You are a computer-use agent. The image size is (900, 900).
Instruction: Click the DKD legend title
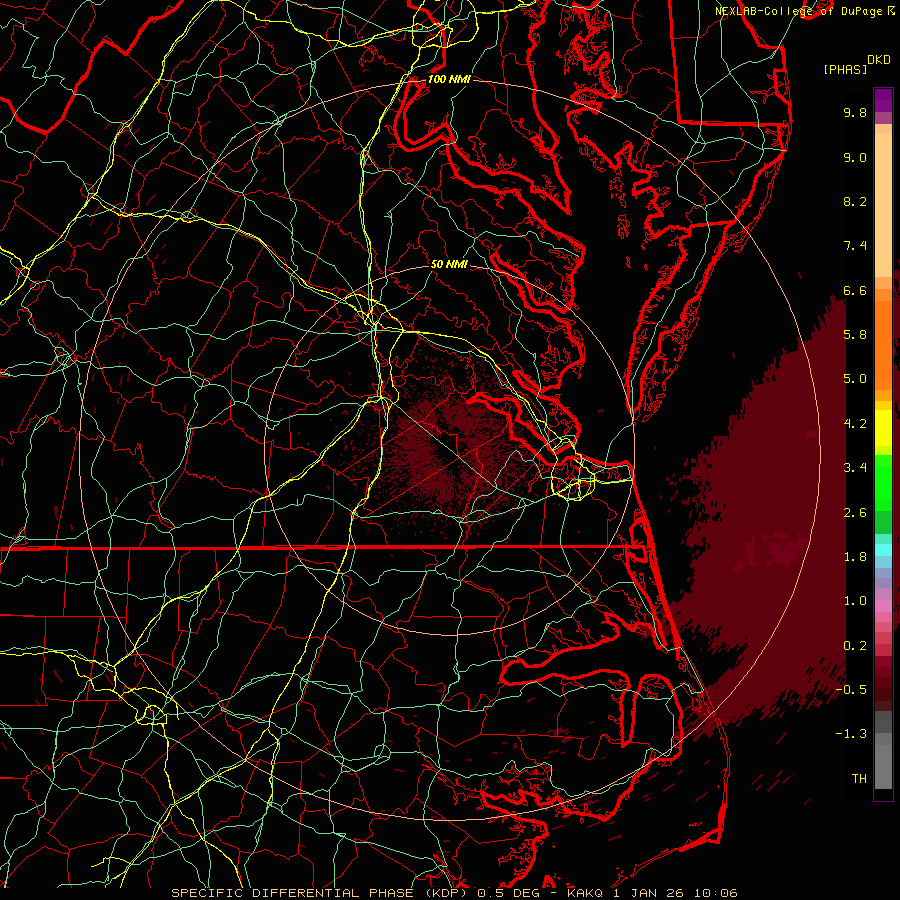878,60
